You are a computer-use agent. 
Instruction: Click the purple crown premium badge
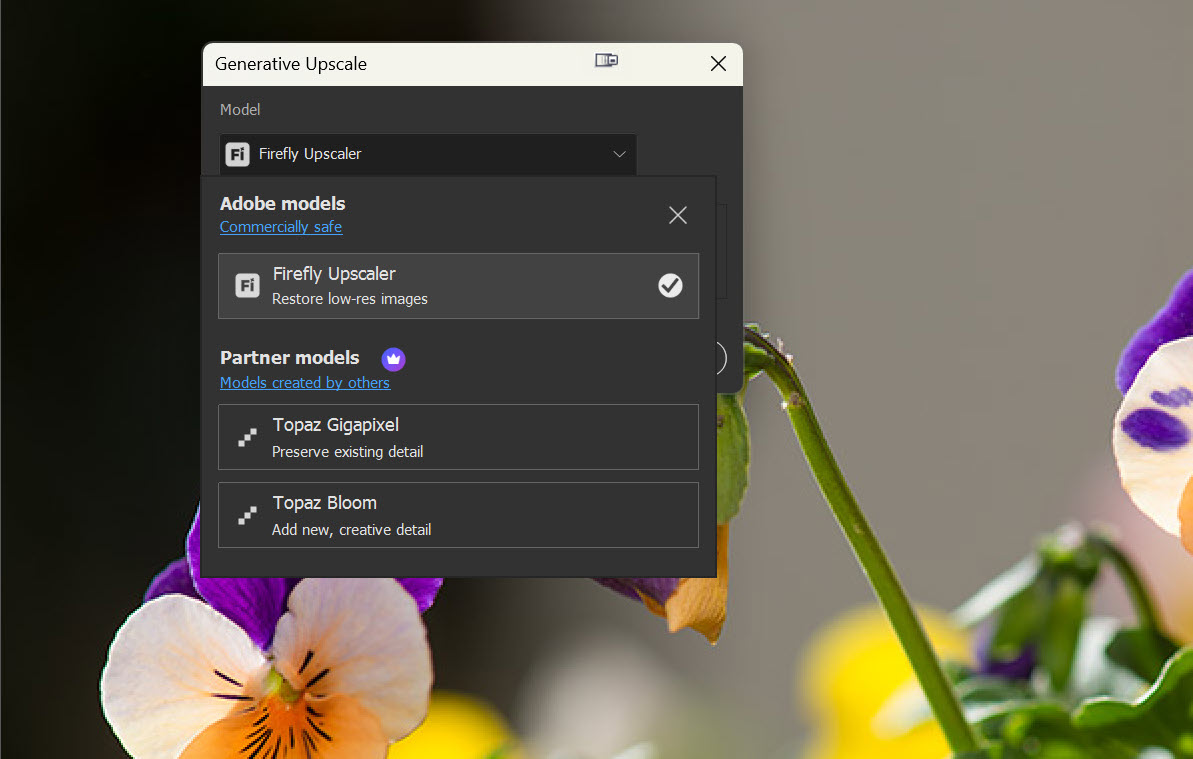[393, 358]
